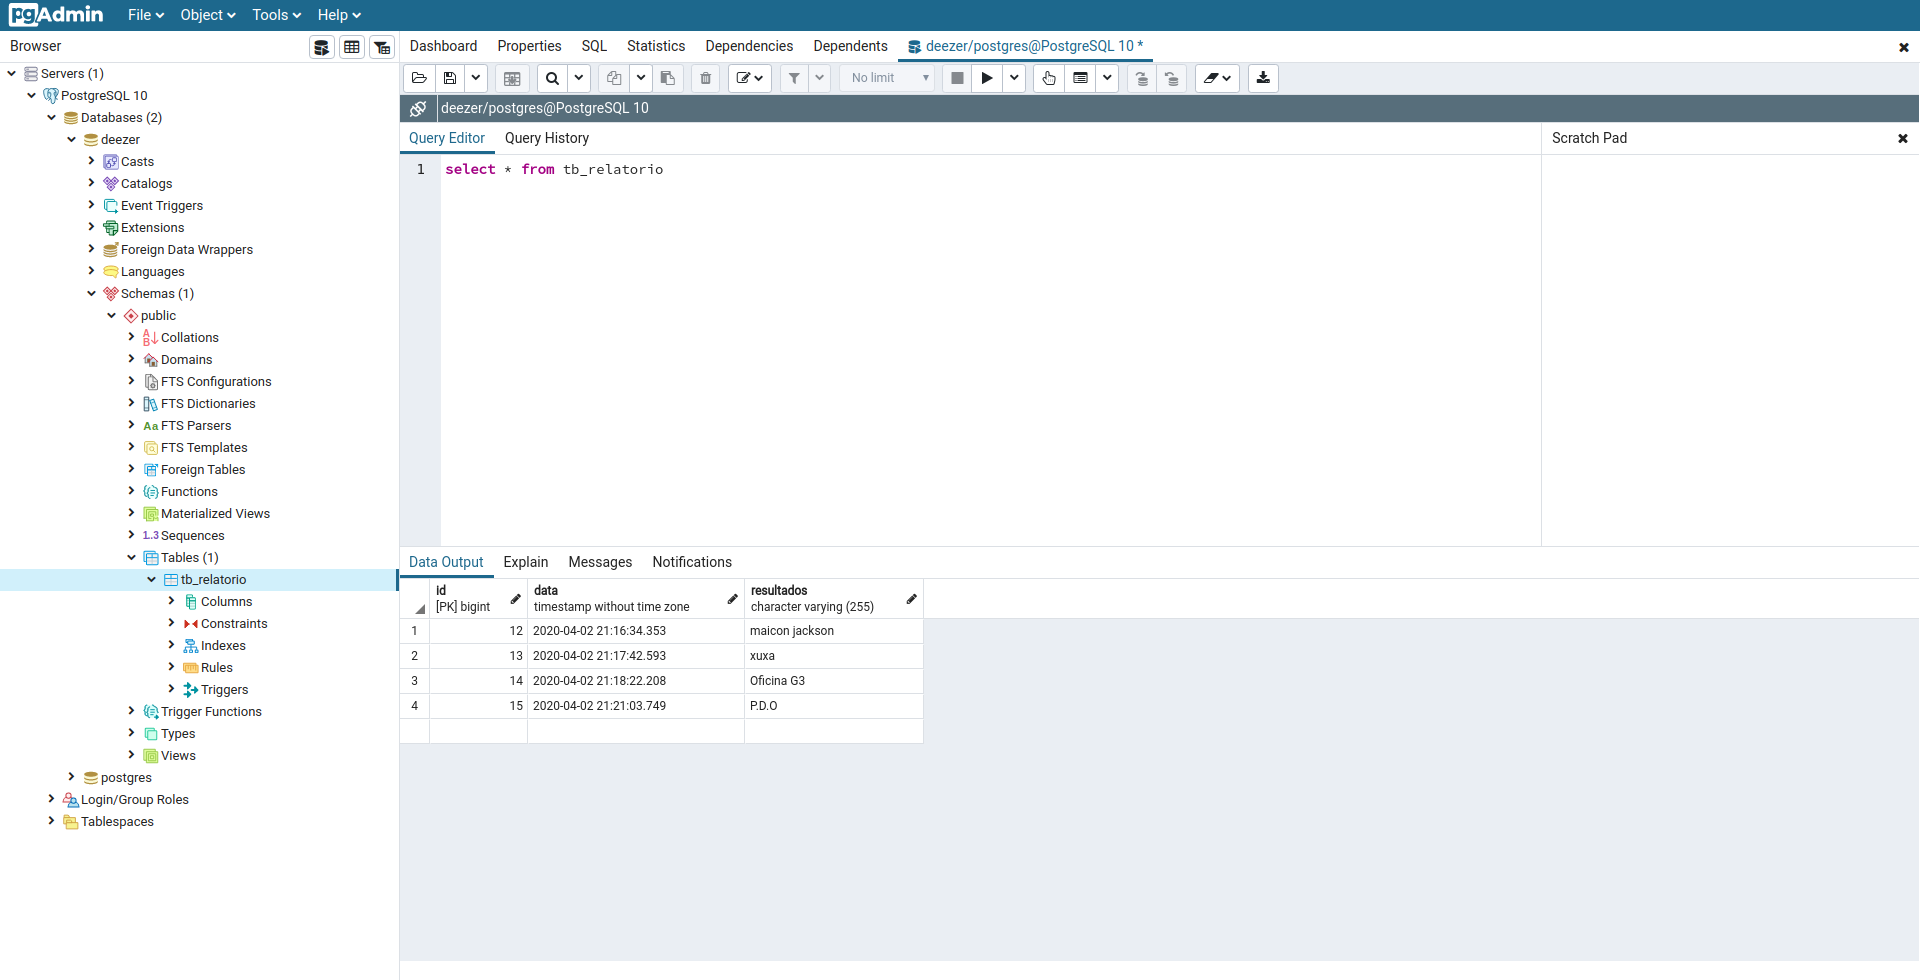Collapse the Servers (1) tree node

point(12,73)
